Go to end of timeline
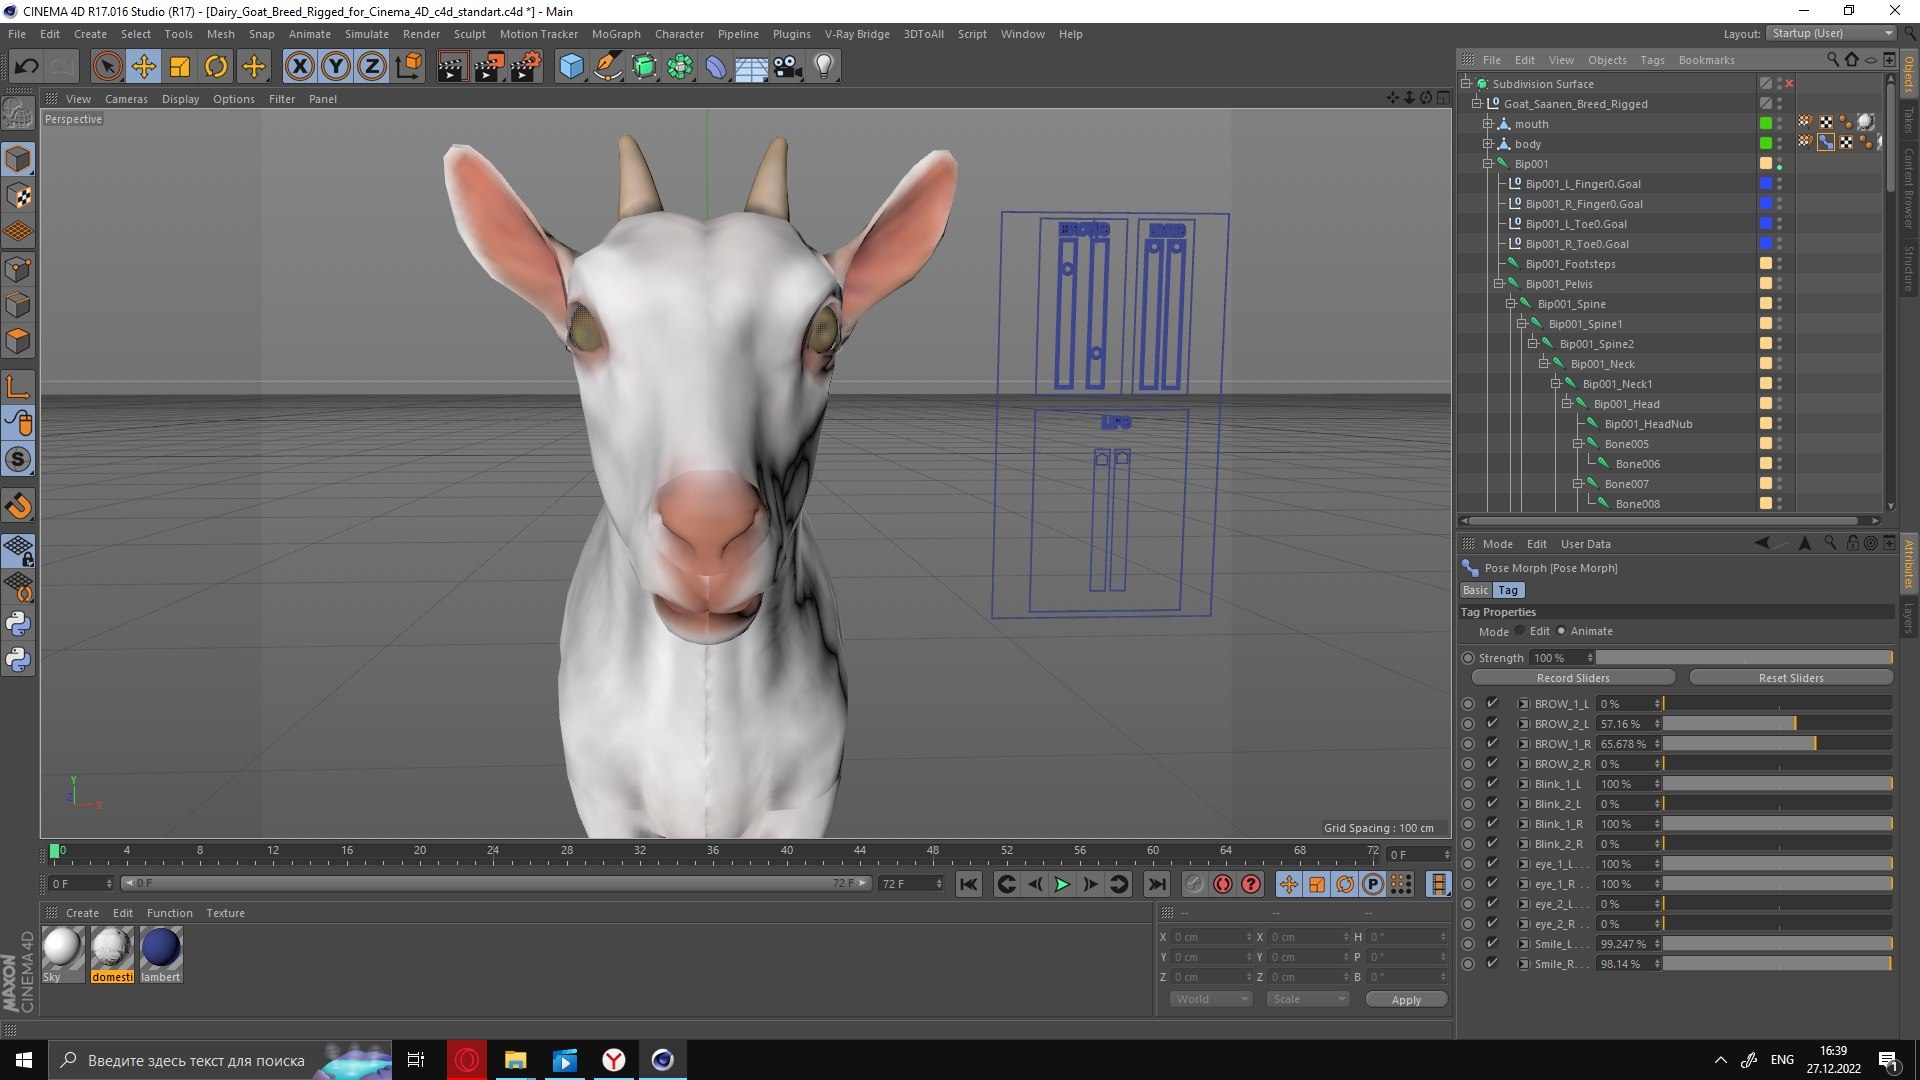The image size is (1920, 1080). point(1157,884)
